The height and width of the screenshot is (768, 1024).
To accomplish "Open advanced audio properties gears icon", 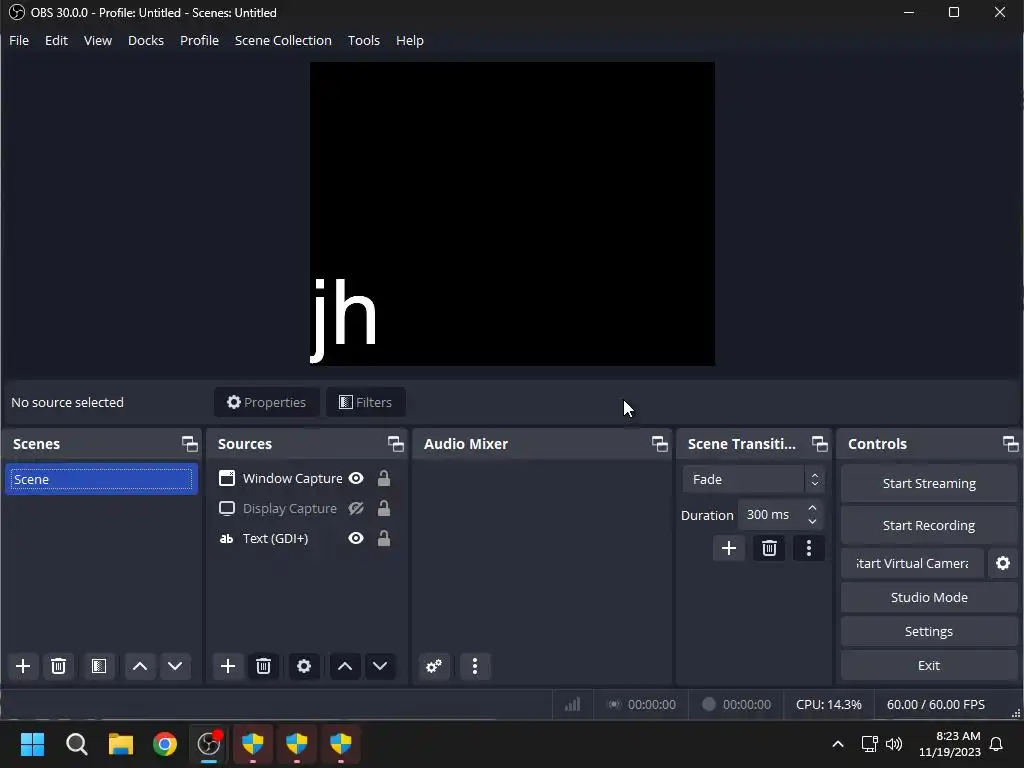I will click(x=434, y=666).
